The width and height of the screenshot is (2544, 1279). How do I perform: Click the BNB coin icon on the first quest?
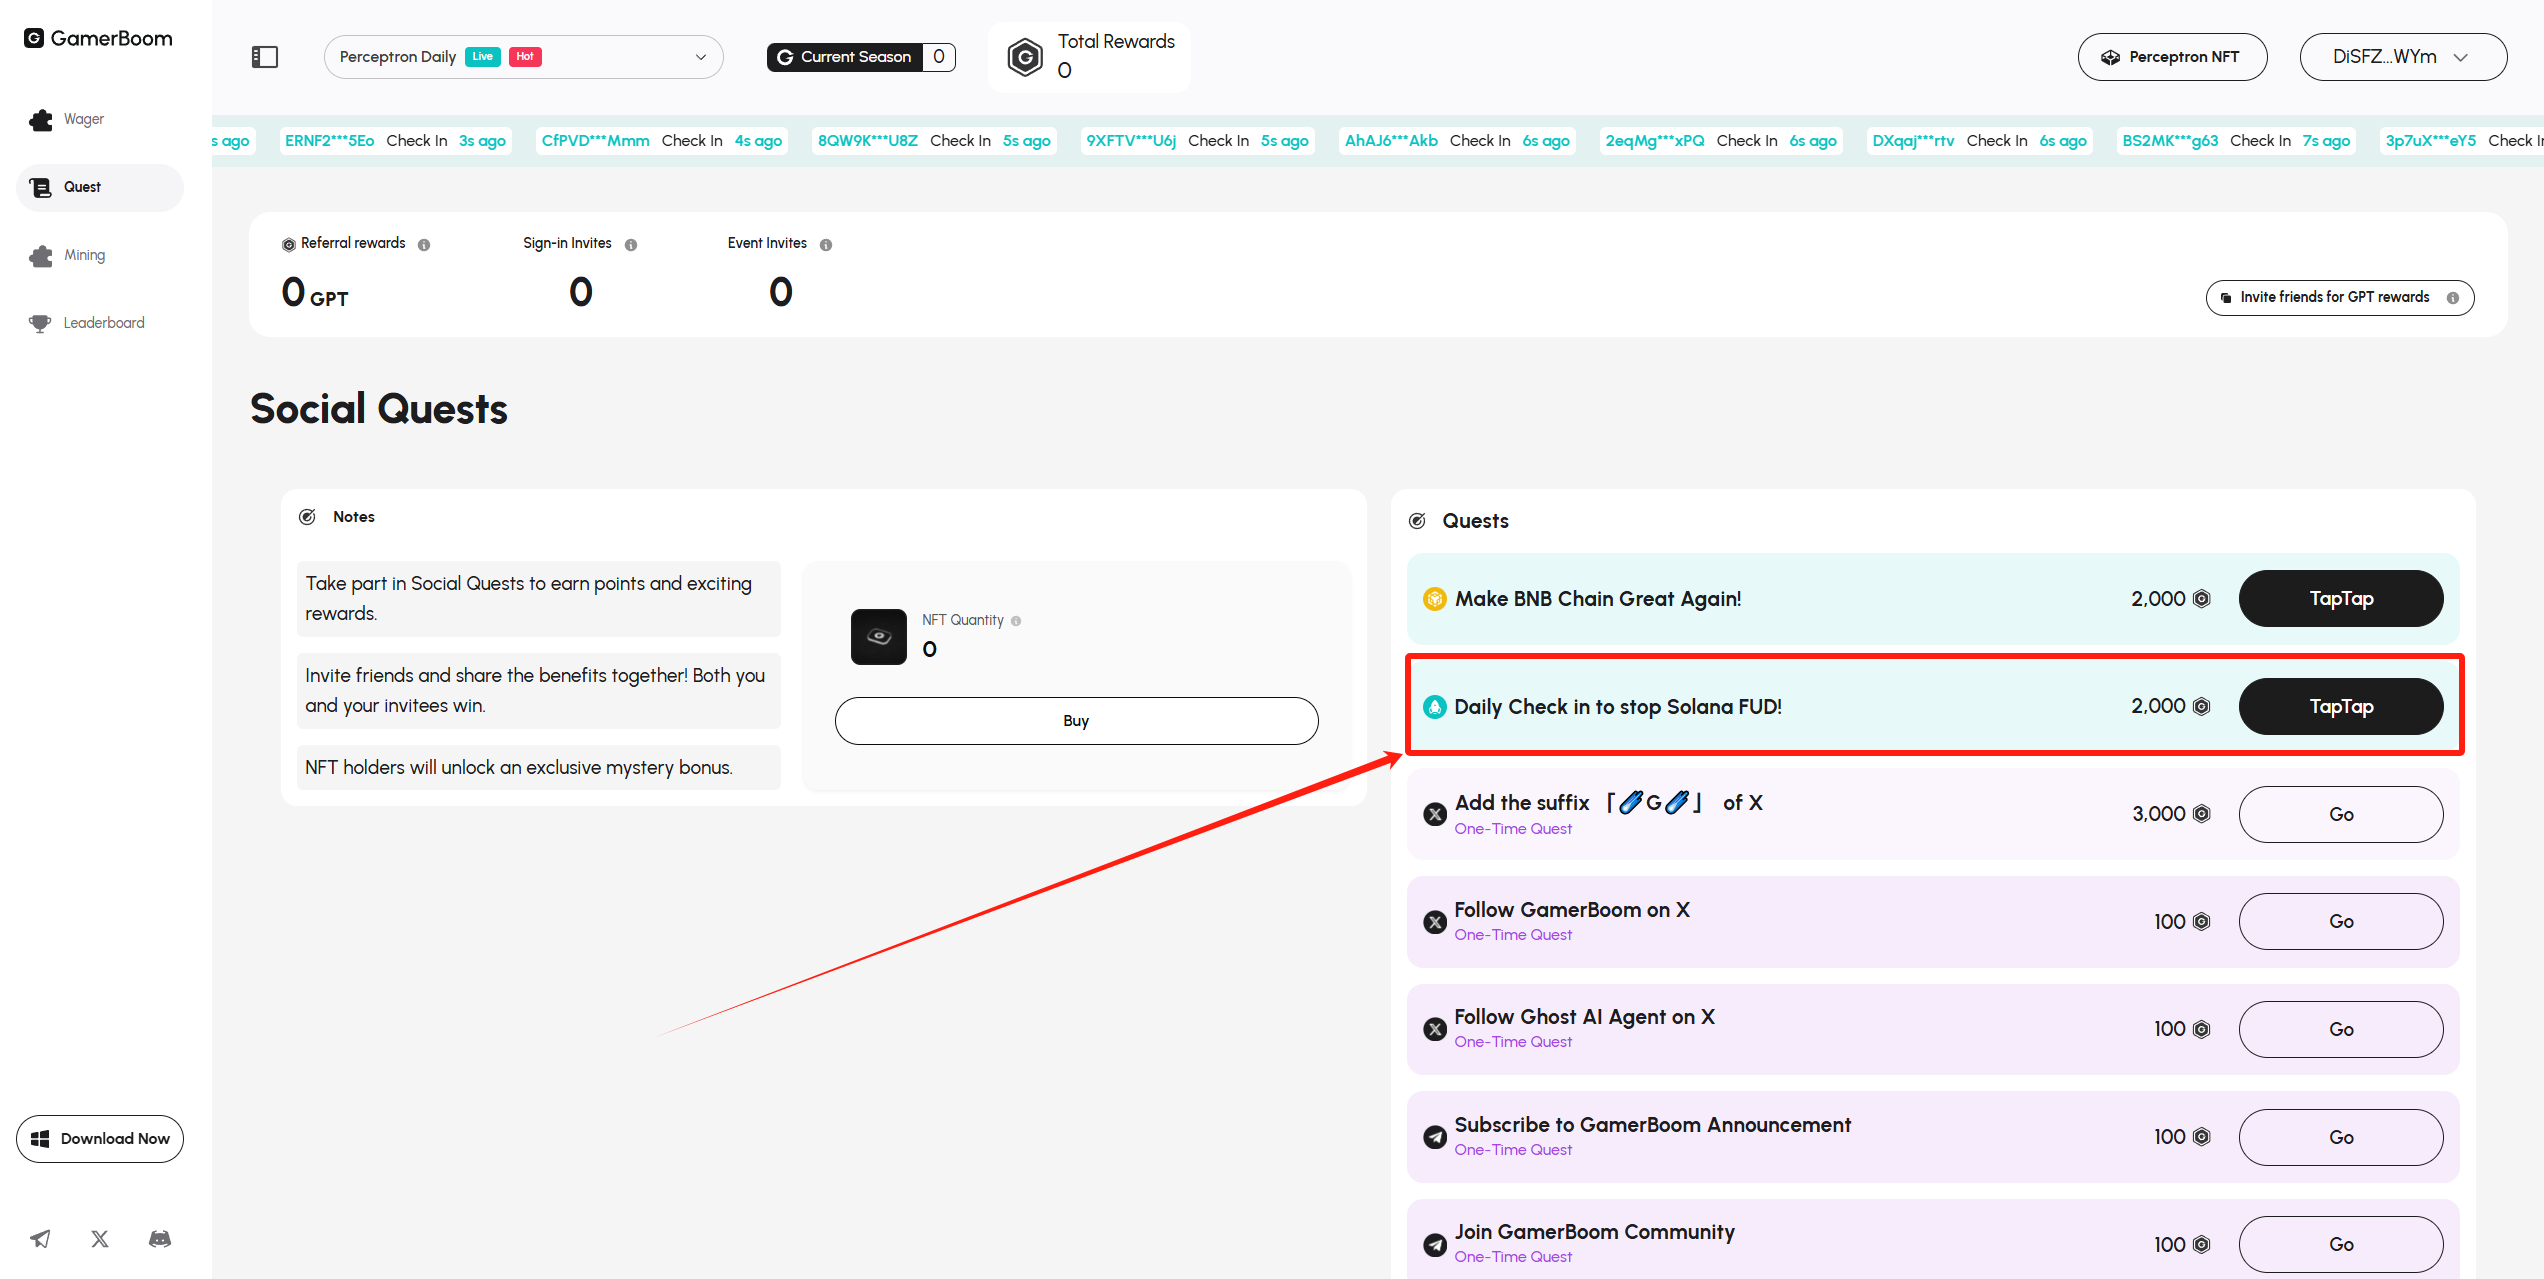tap(1435, 599)
